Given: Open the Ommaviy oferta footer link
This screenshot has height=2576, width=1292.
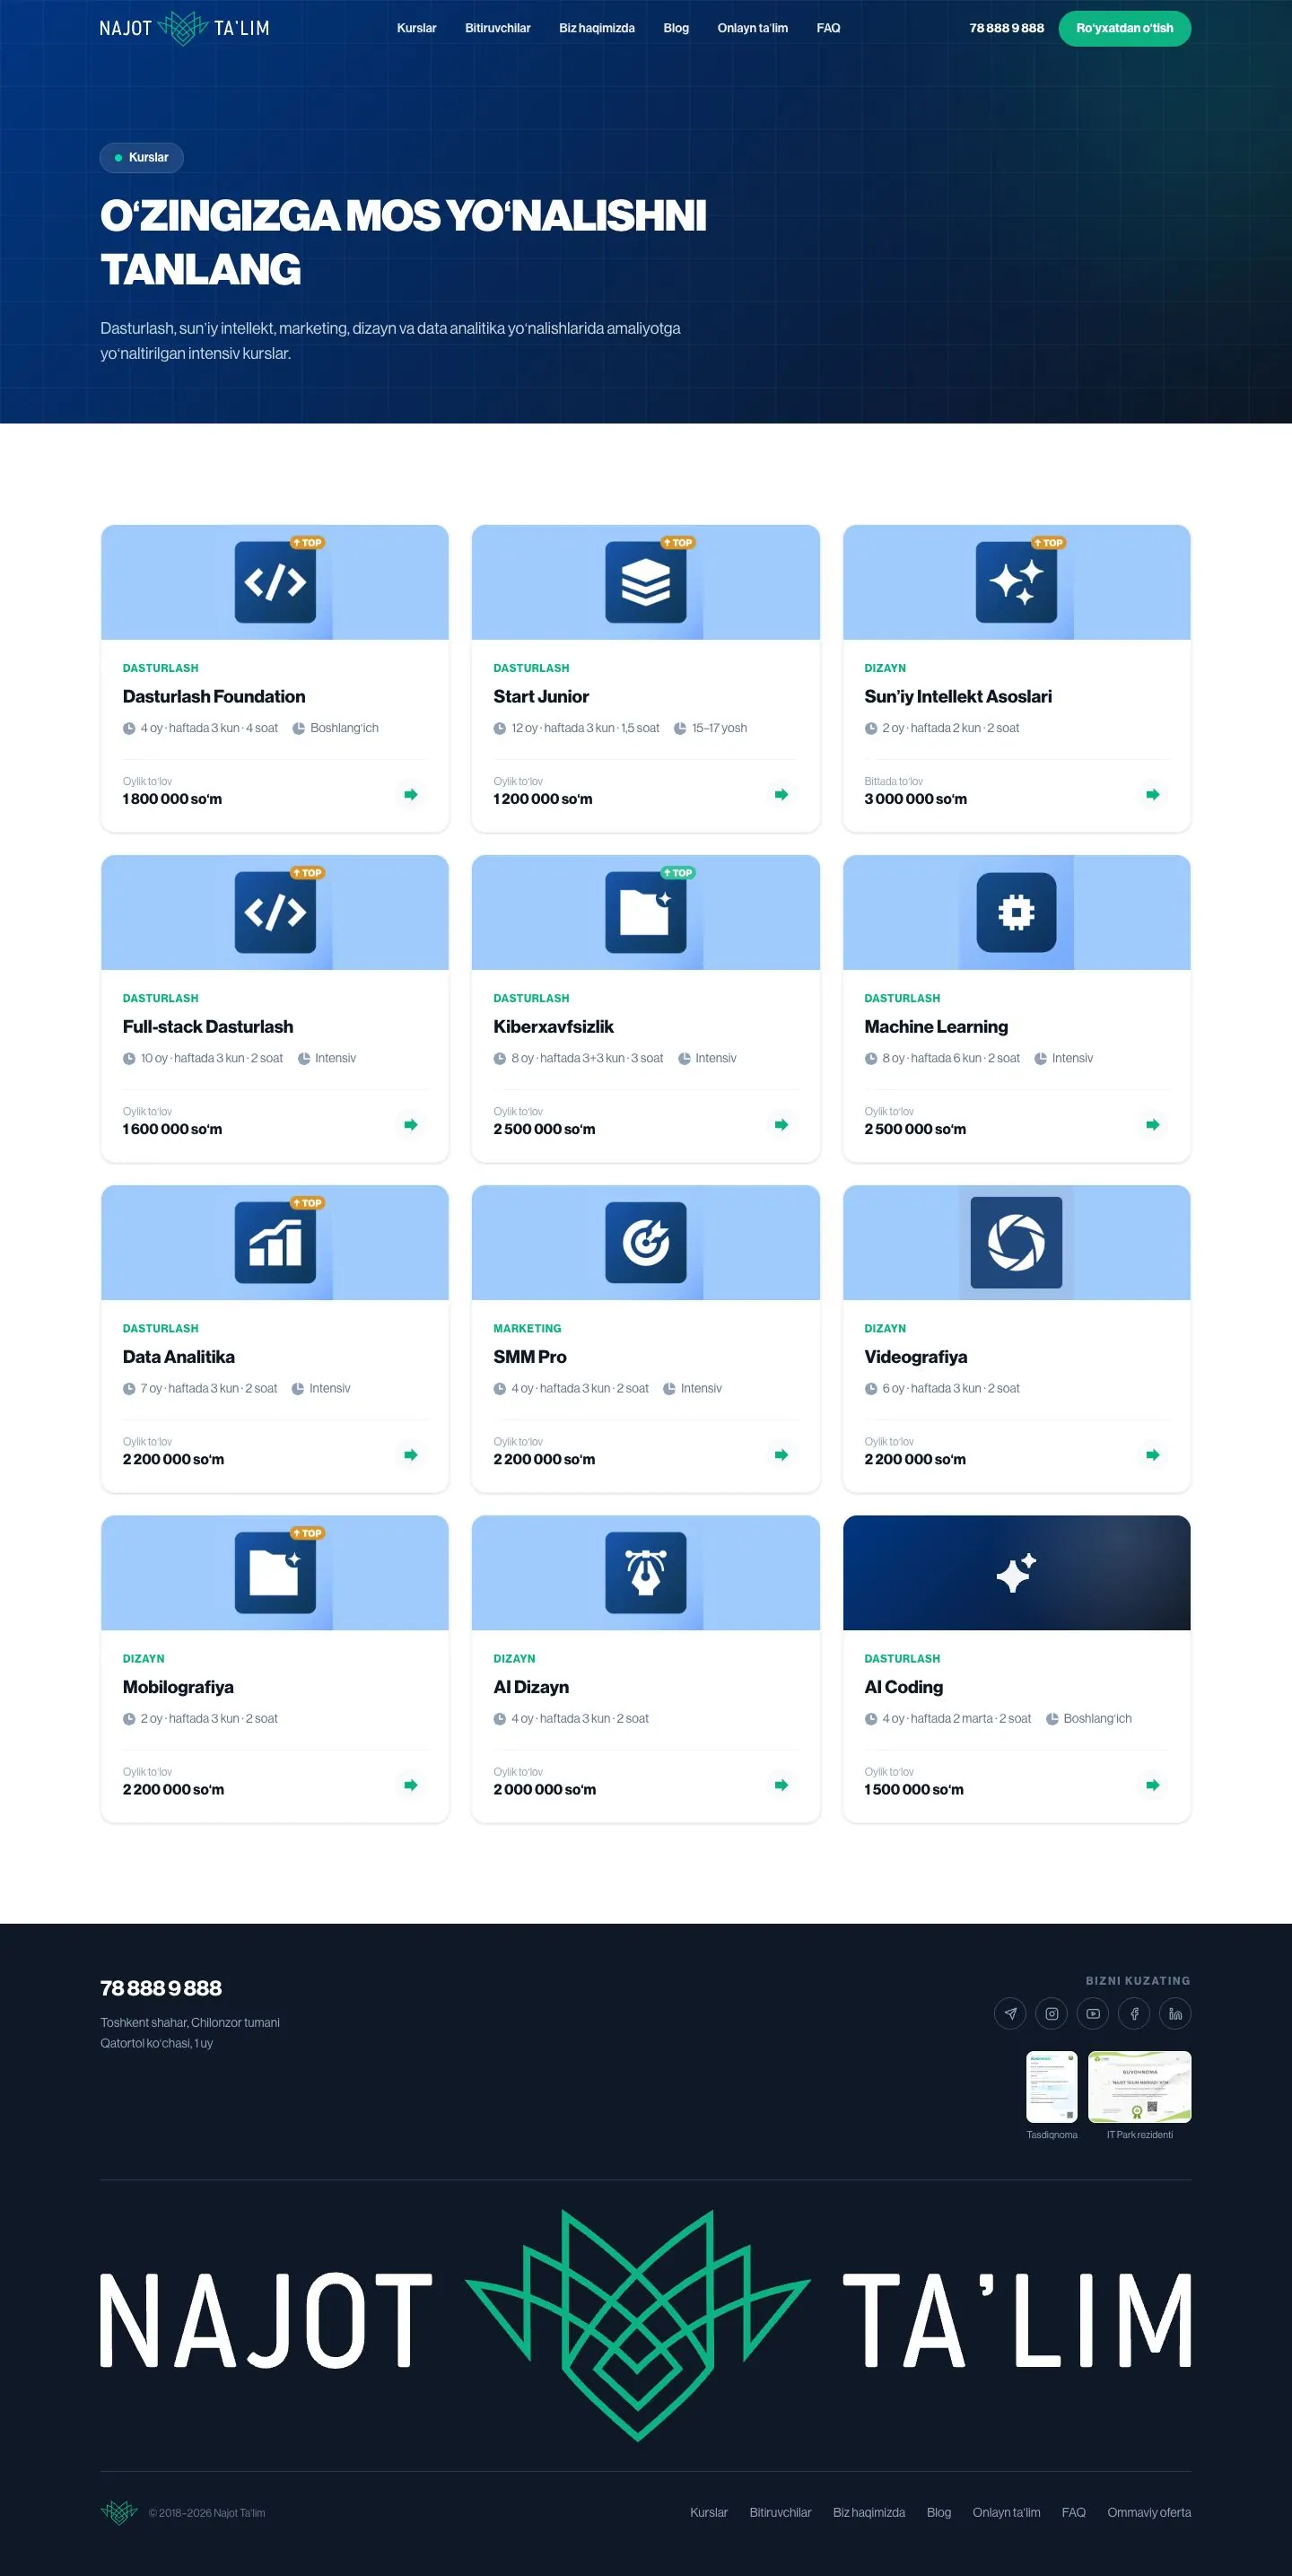Looking at the screenshot, I should [x=1148, y=2512].
